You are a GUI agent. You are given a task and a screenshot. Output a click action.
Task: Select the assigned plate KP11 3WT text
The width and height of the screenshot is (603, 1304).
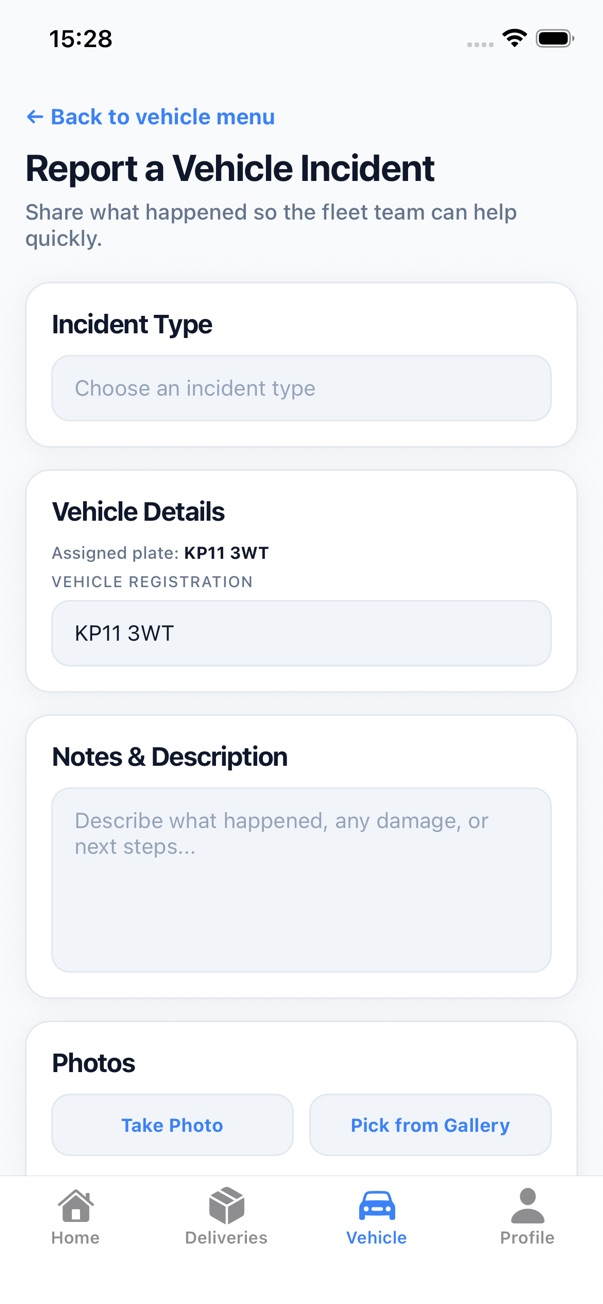162,553
